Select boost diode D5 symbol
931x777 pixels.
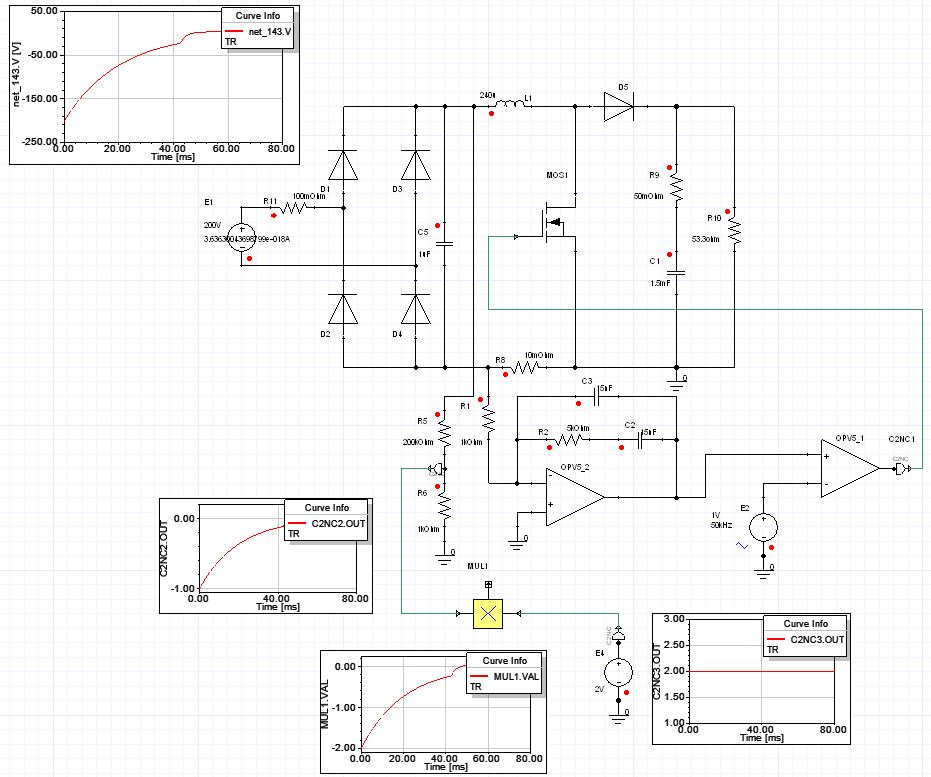click(x=619, y=107)
